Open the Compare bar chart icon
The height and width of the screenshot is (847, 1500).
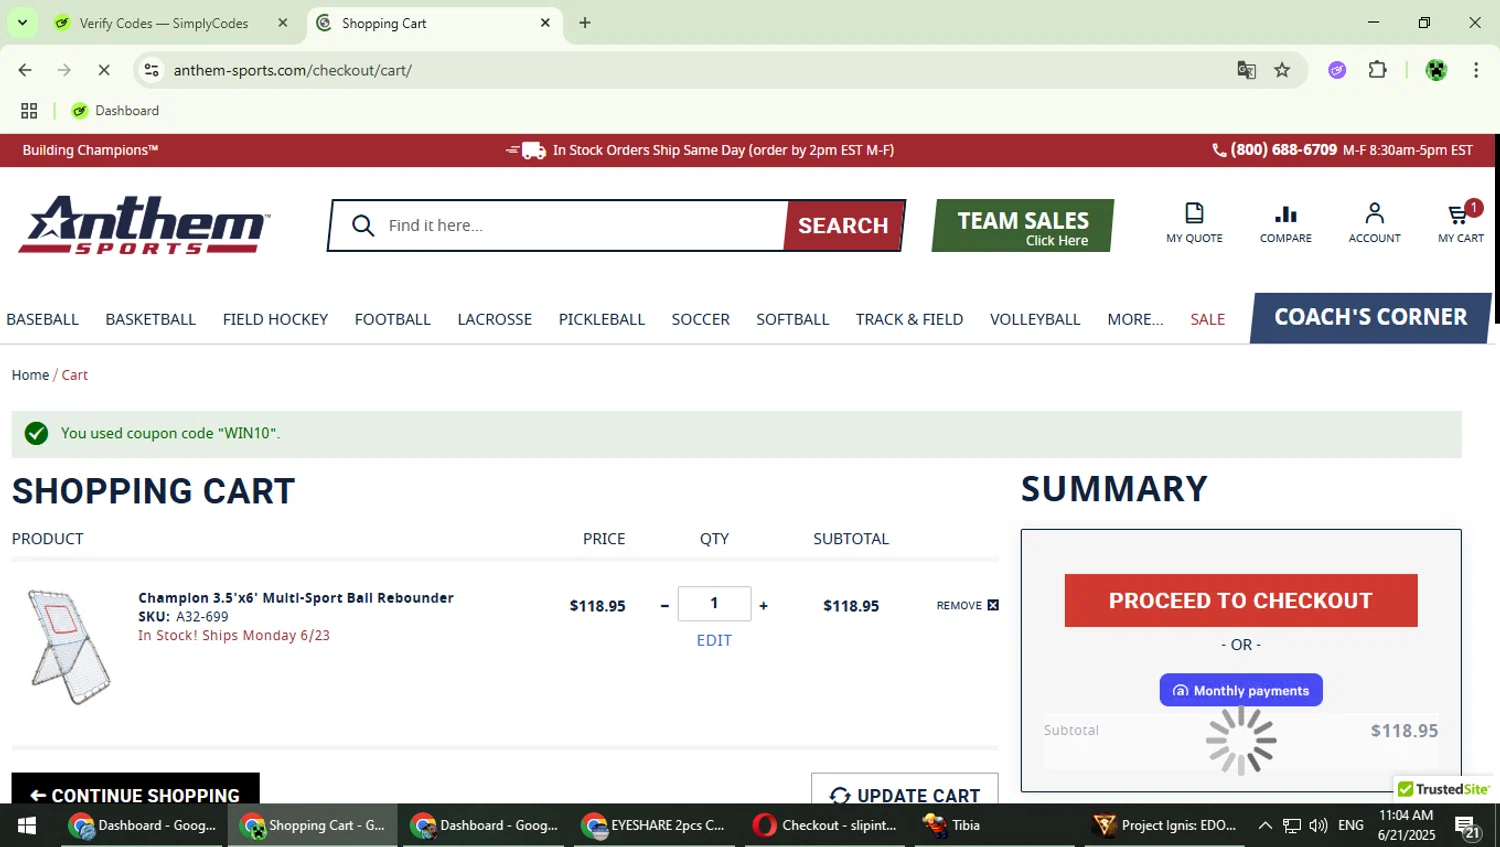(x=1285, y=213)
